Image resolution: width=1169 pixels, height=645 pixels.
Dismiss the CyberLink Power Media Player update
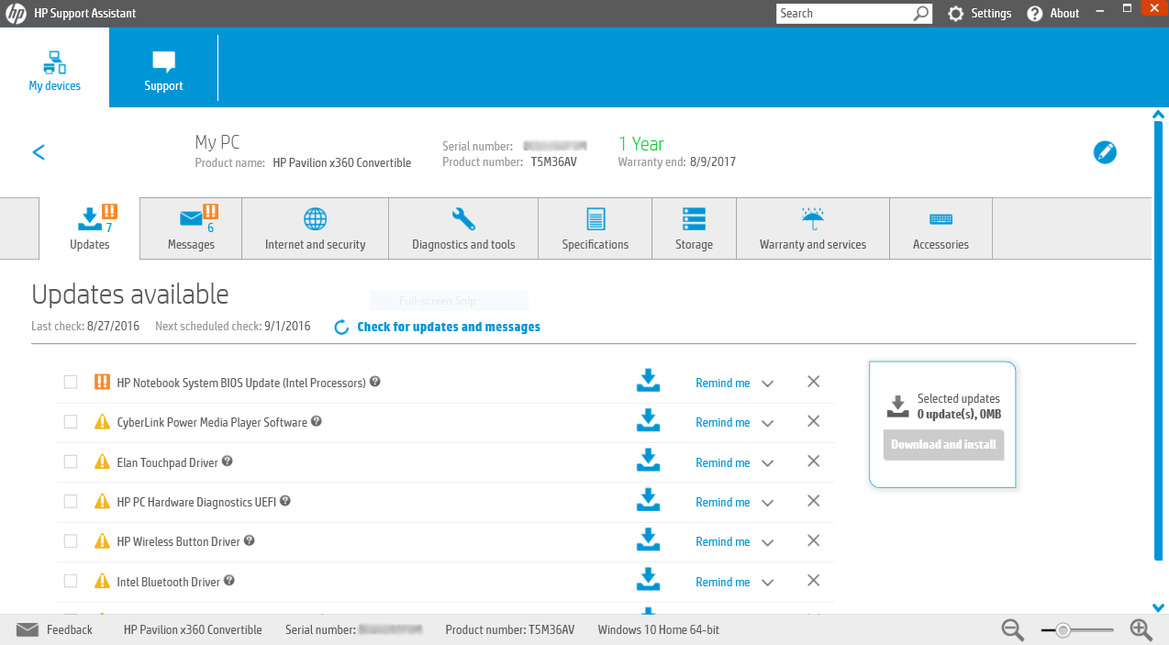tap(813, 421)
